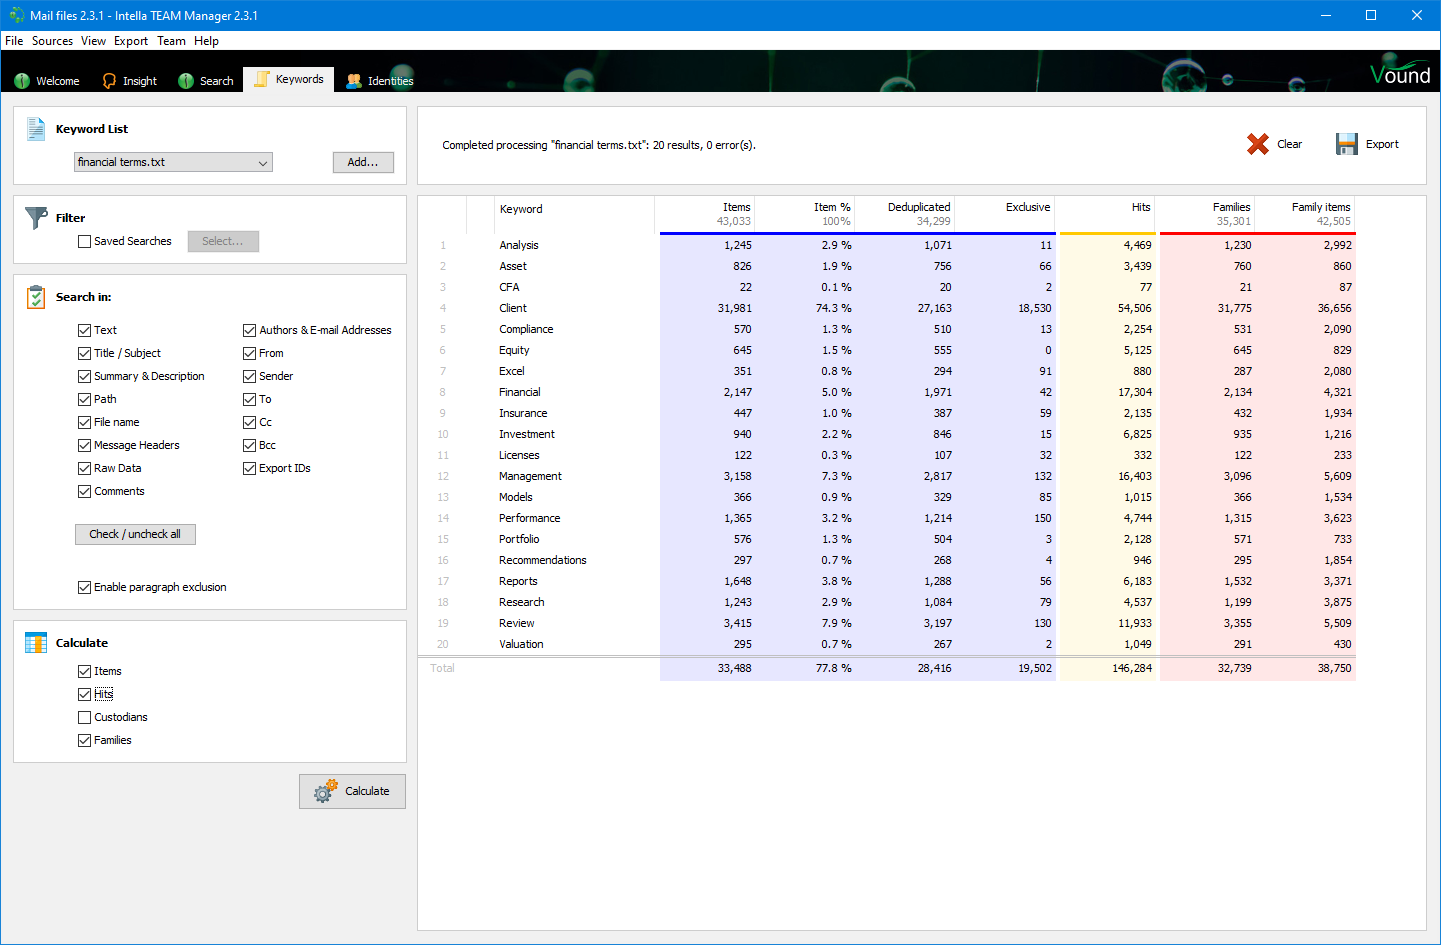
Task: Click the Insight tab lightbulb icon
Action: click(109, 81)
